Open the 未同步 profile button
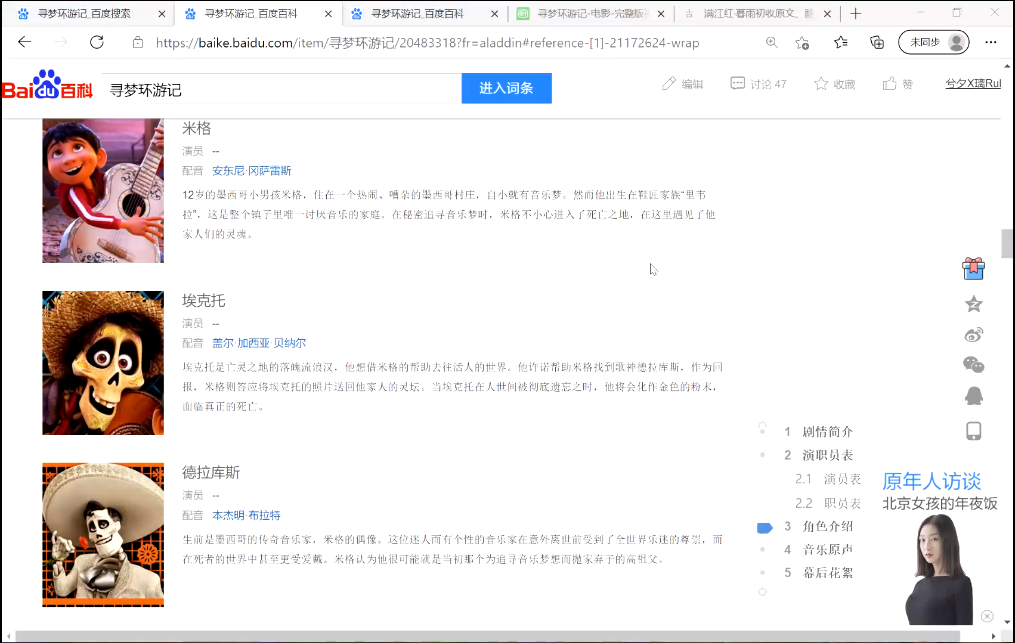This screenshot has height=643, width=1015. [933, 43]
